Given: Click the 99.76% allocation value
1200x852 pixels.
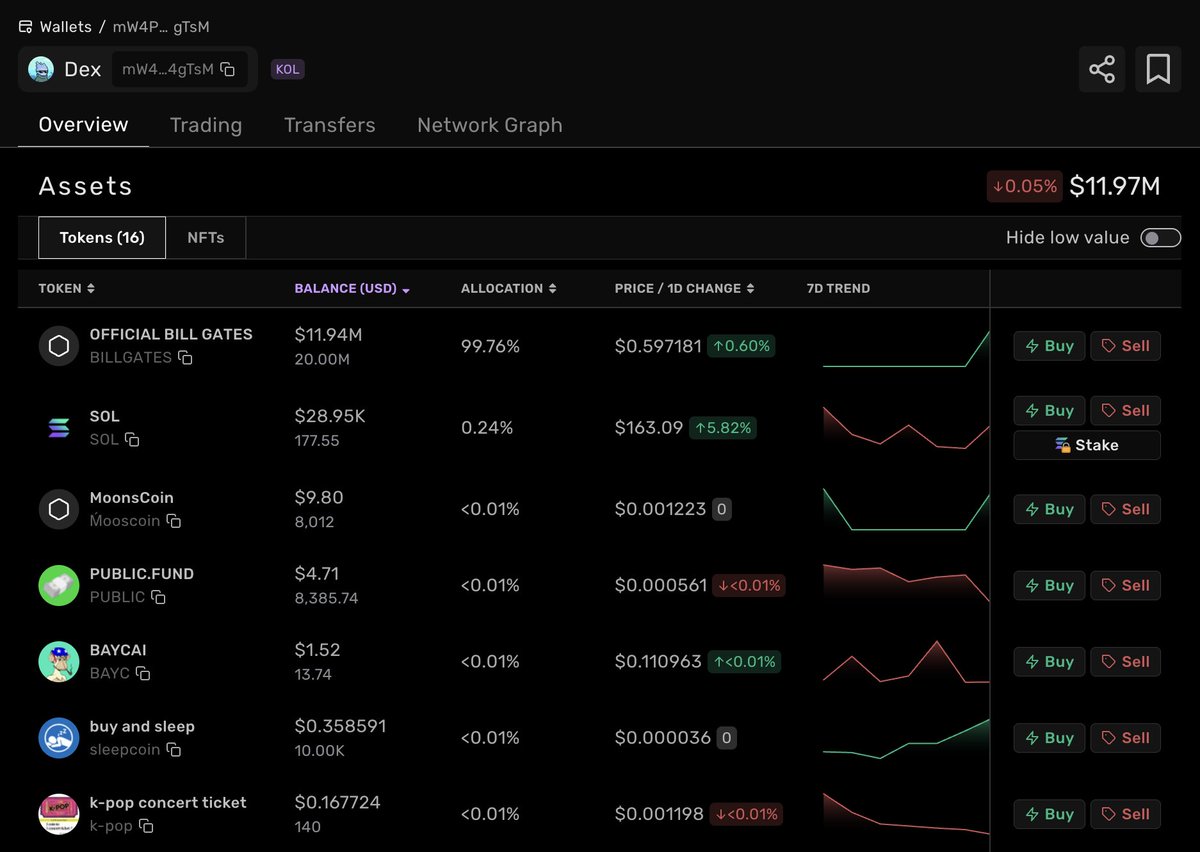Looking at the screenshot, I should pos(490,346).
